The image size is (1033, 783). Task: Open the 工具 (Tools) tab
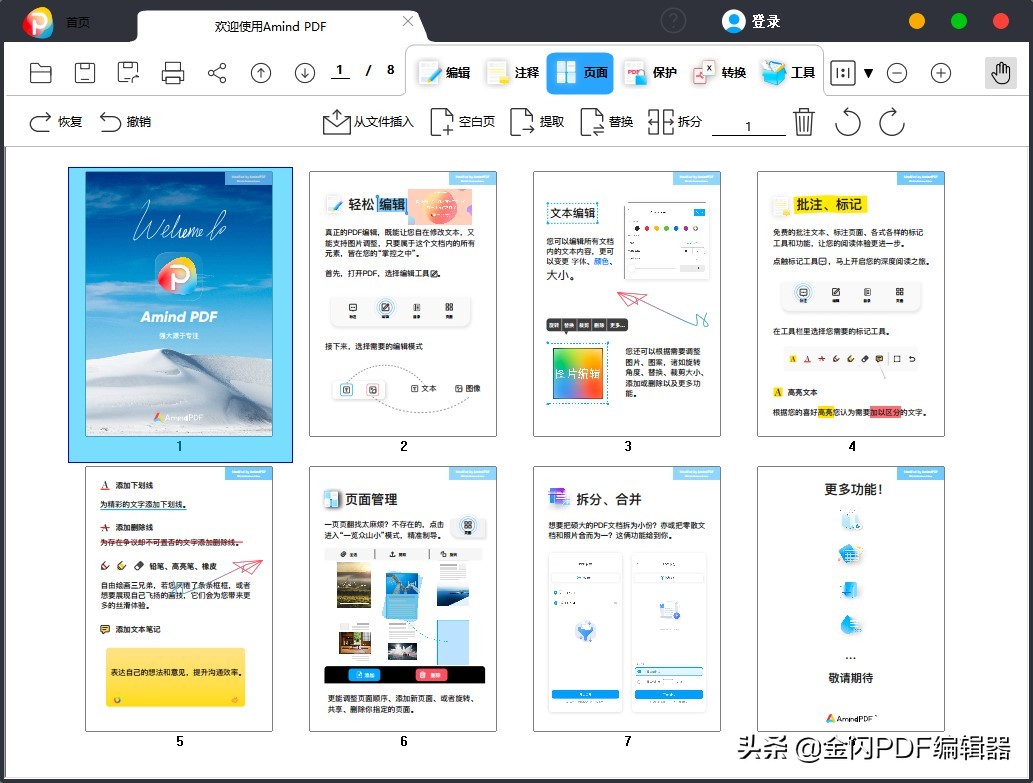click(788, 72)
